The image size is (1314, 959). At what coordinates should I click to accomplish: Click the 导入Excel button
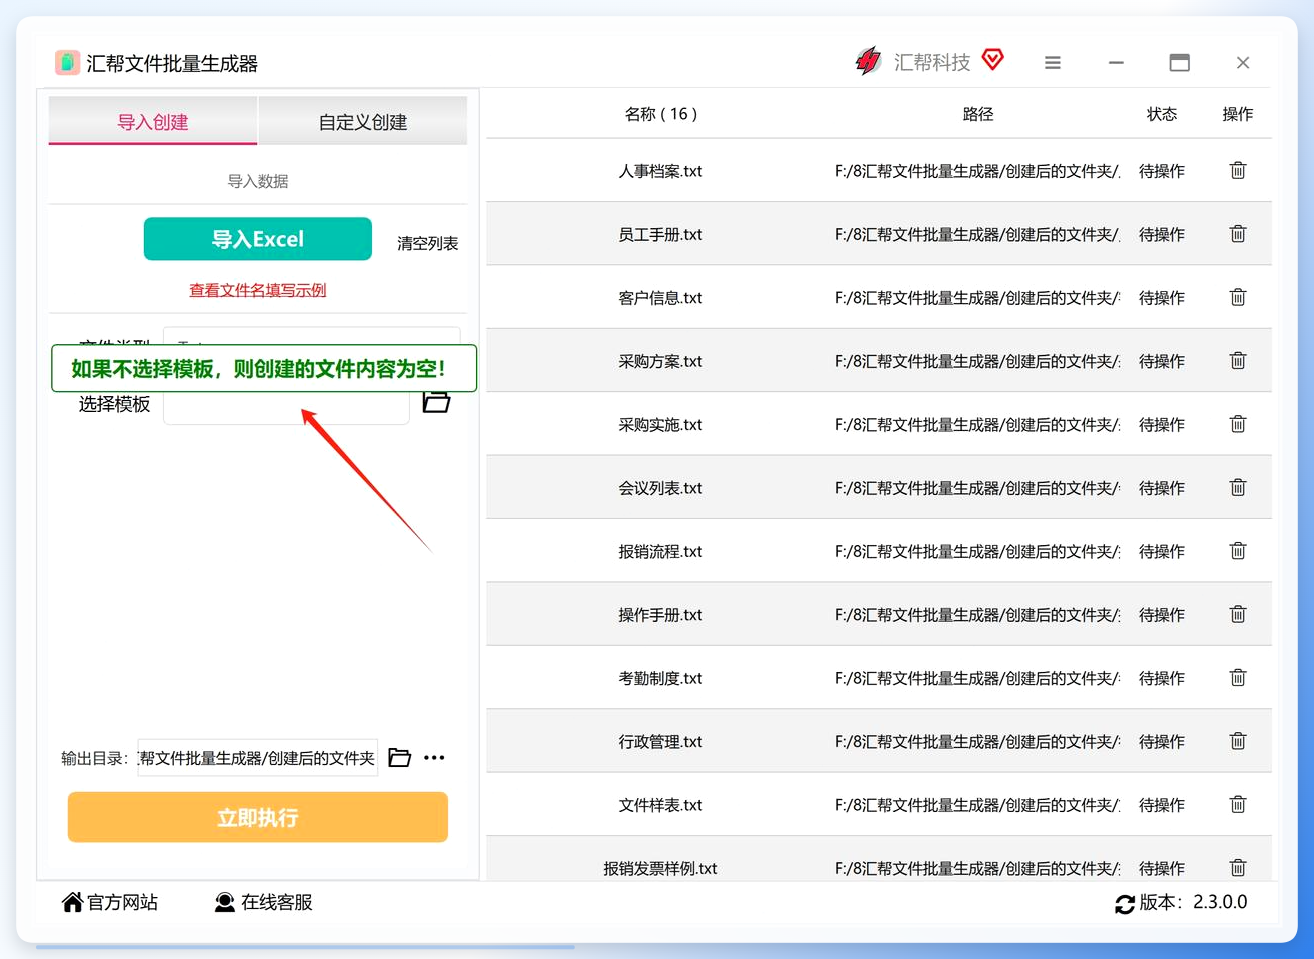click(258, 239)
